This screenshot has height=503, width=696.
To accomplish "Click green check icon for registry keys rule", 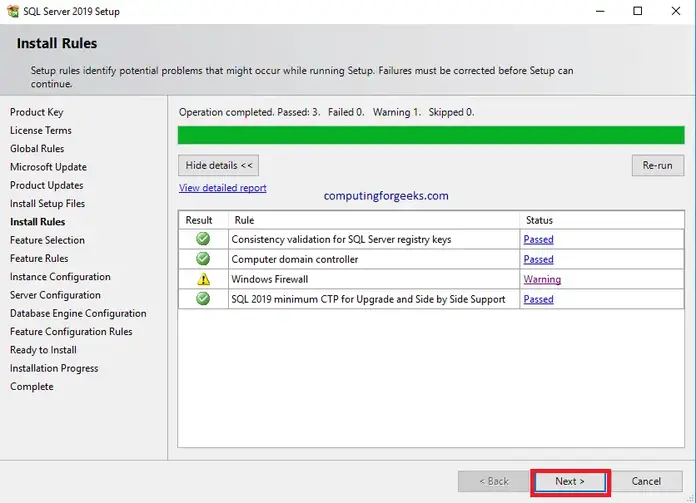I will pos(203,240).
